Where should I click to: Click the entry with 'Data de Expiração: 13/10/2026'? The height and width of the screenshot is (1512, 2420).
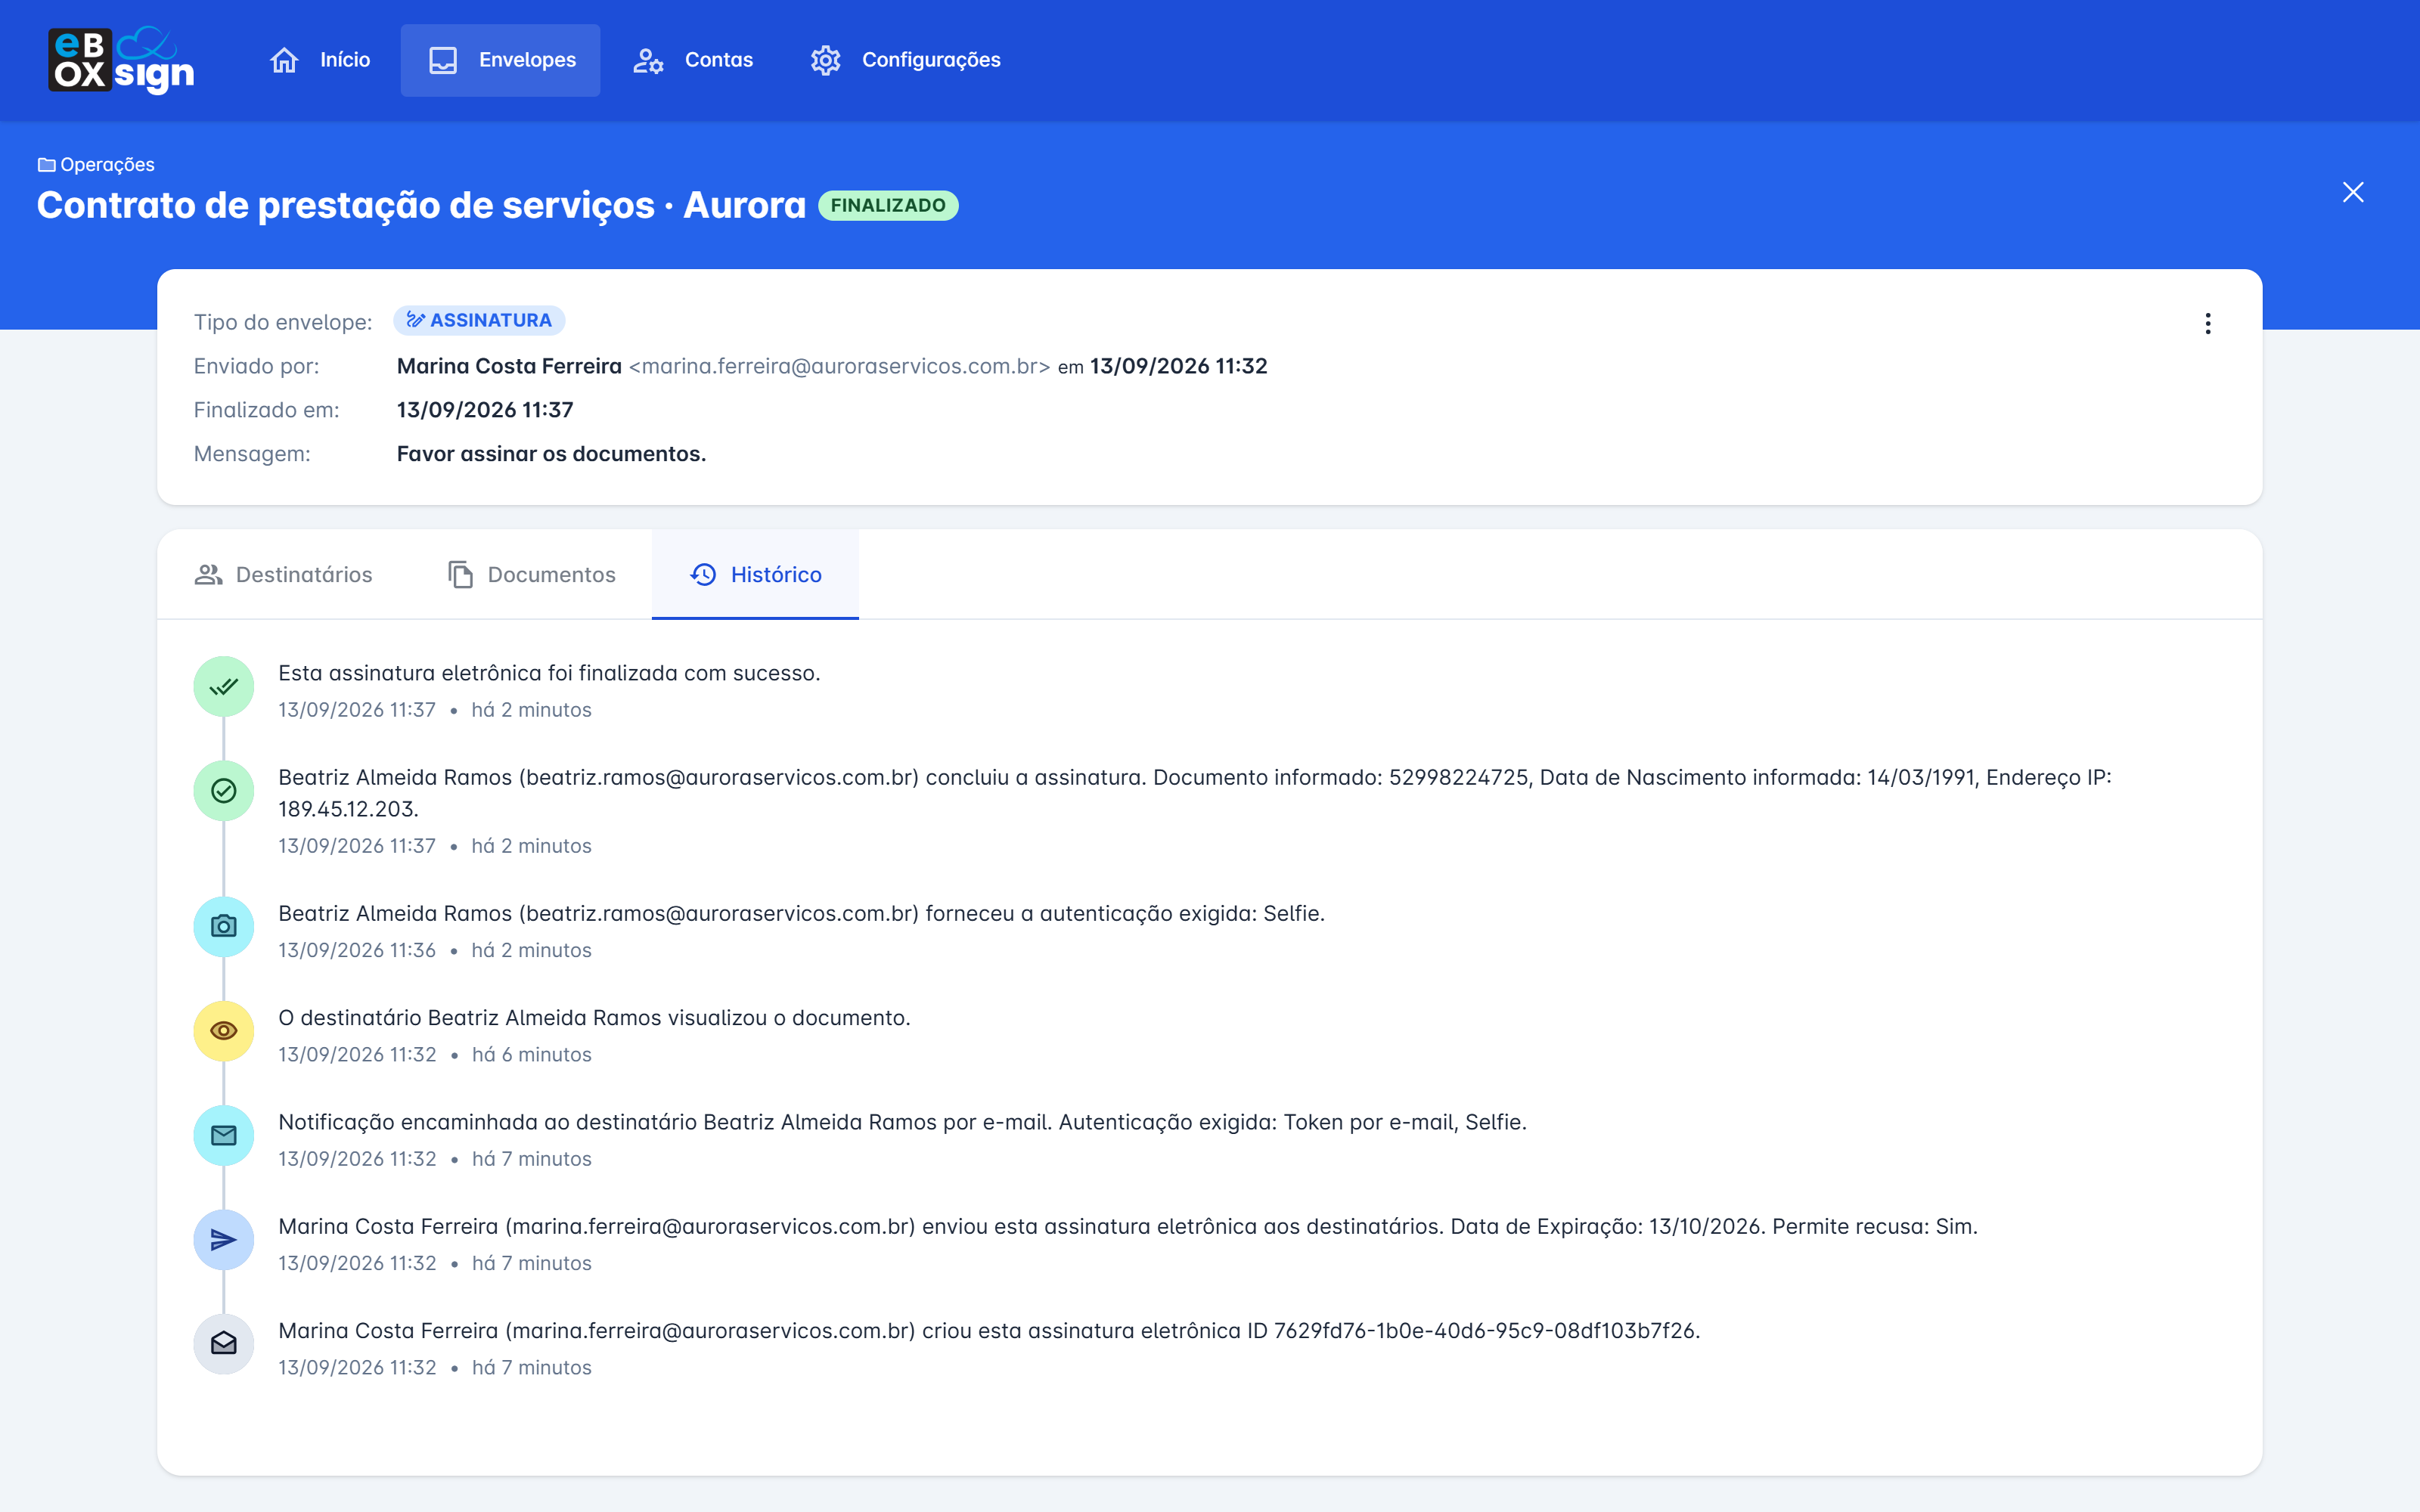coord(1128,1226)
